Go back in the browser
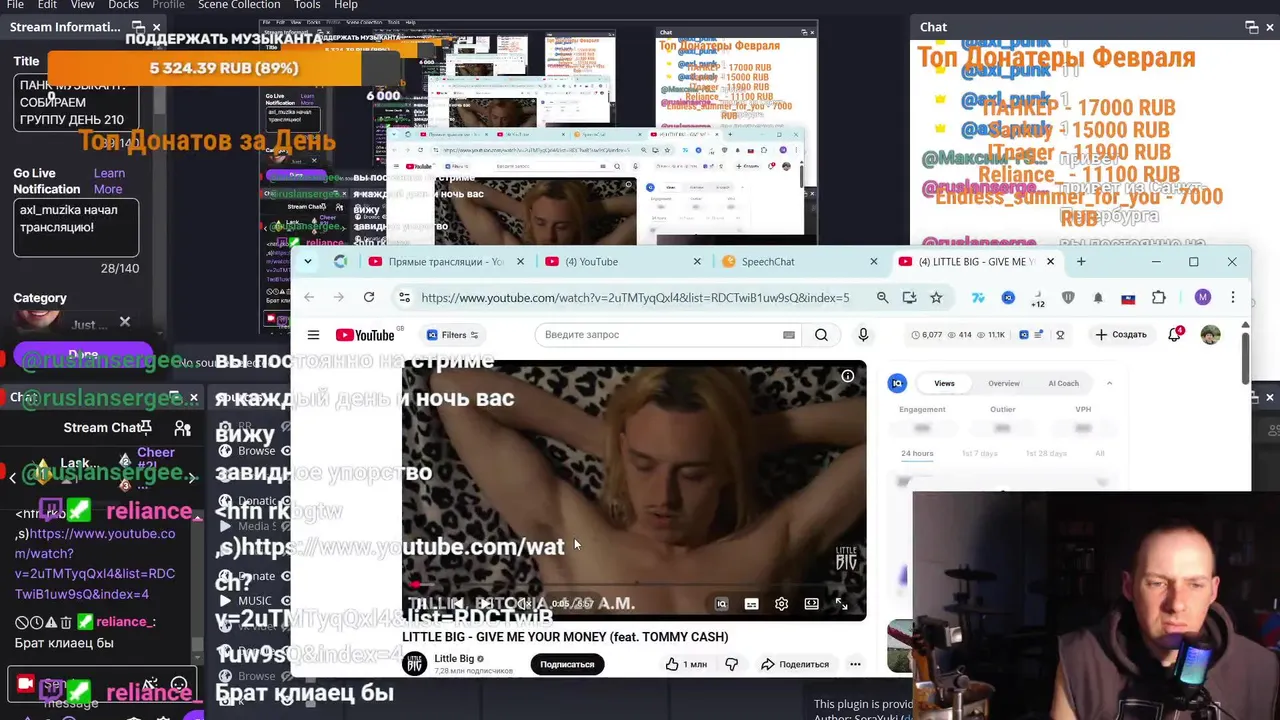 coord(309,297)
